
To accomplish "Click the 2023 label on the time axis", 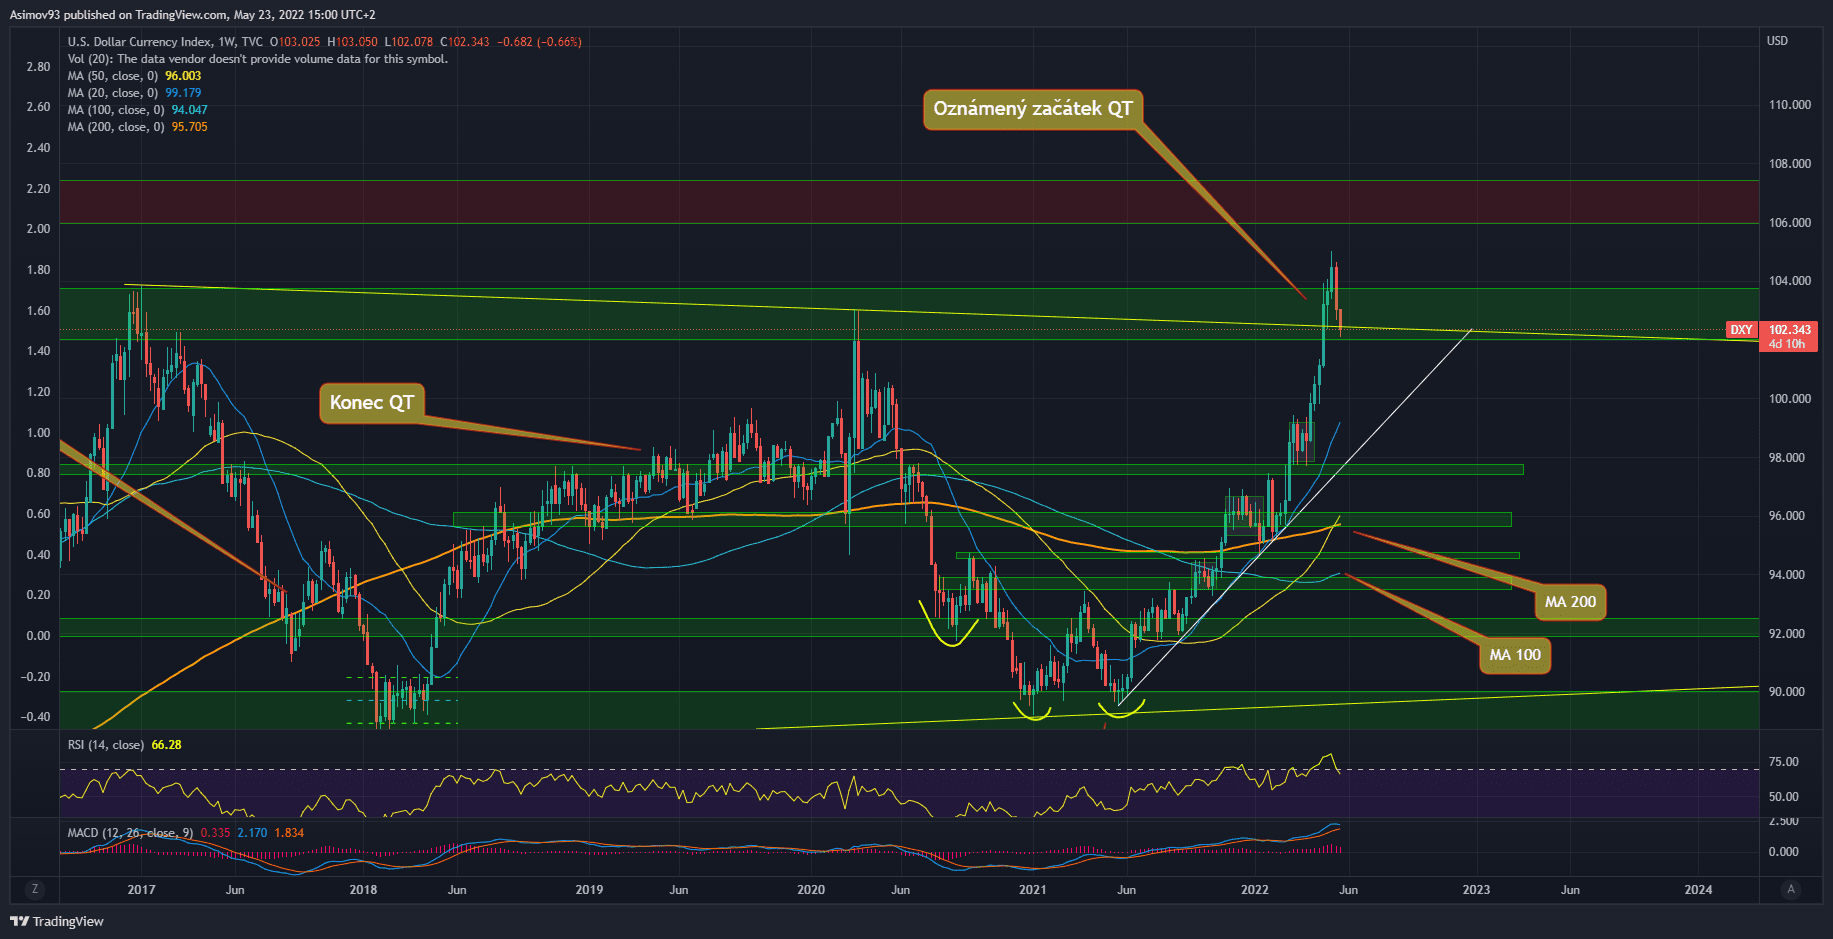I will 1476,889.
